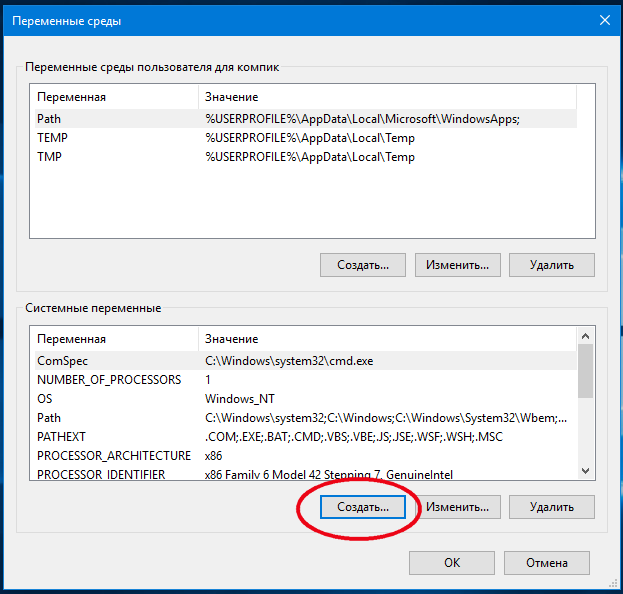Viewport: 623px width, 594px height.
Task: Click system variables scrollbar thumb
Action: [585, 371]
